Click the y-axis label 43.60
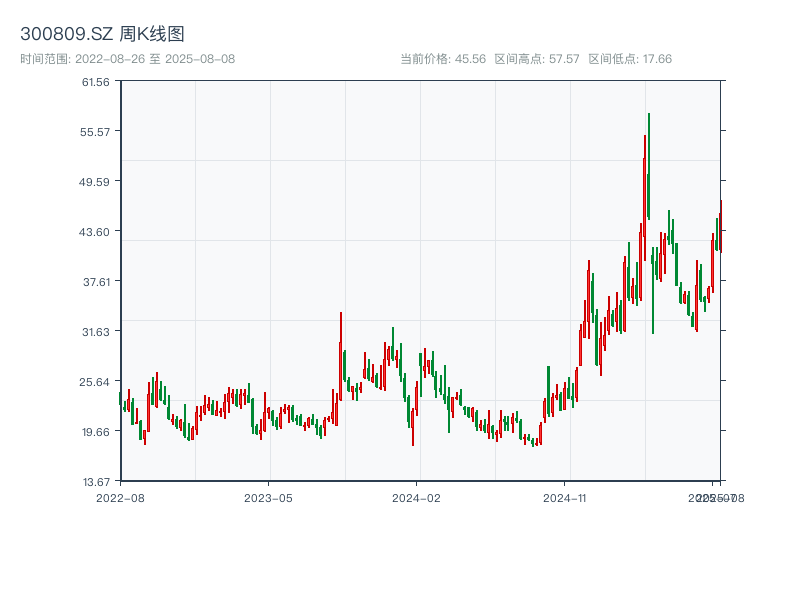Image resolution: width=800 pixels, height=600 pixels. point(94,232)
